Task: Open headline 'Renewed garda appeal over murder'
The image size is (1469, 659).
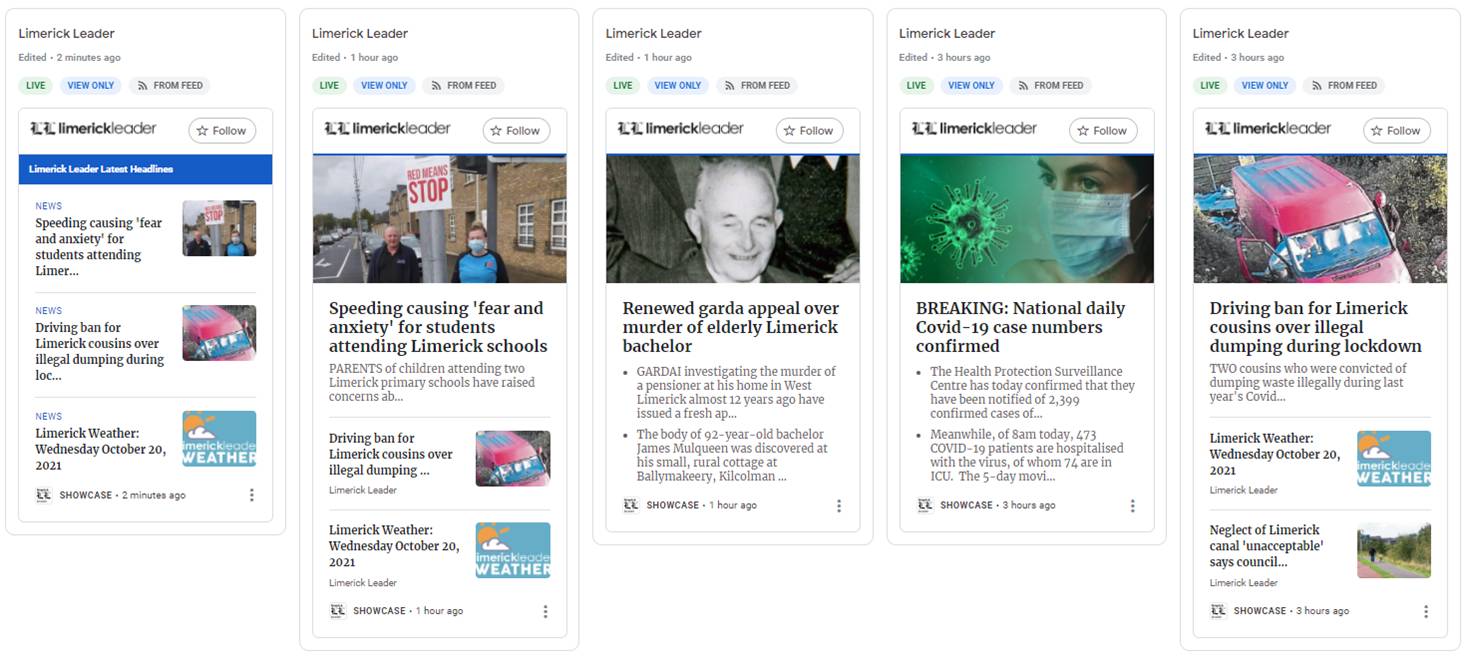Action: pos(731,327)
